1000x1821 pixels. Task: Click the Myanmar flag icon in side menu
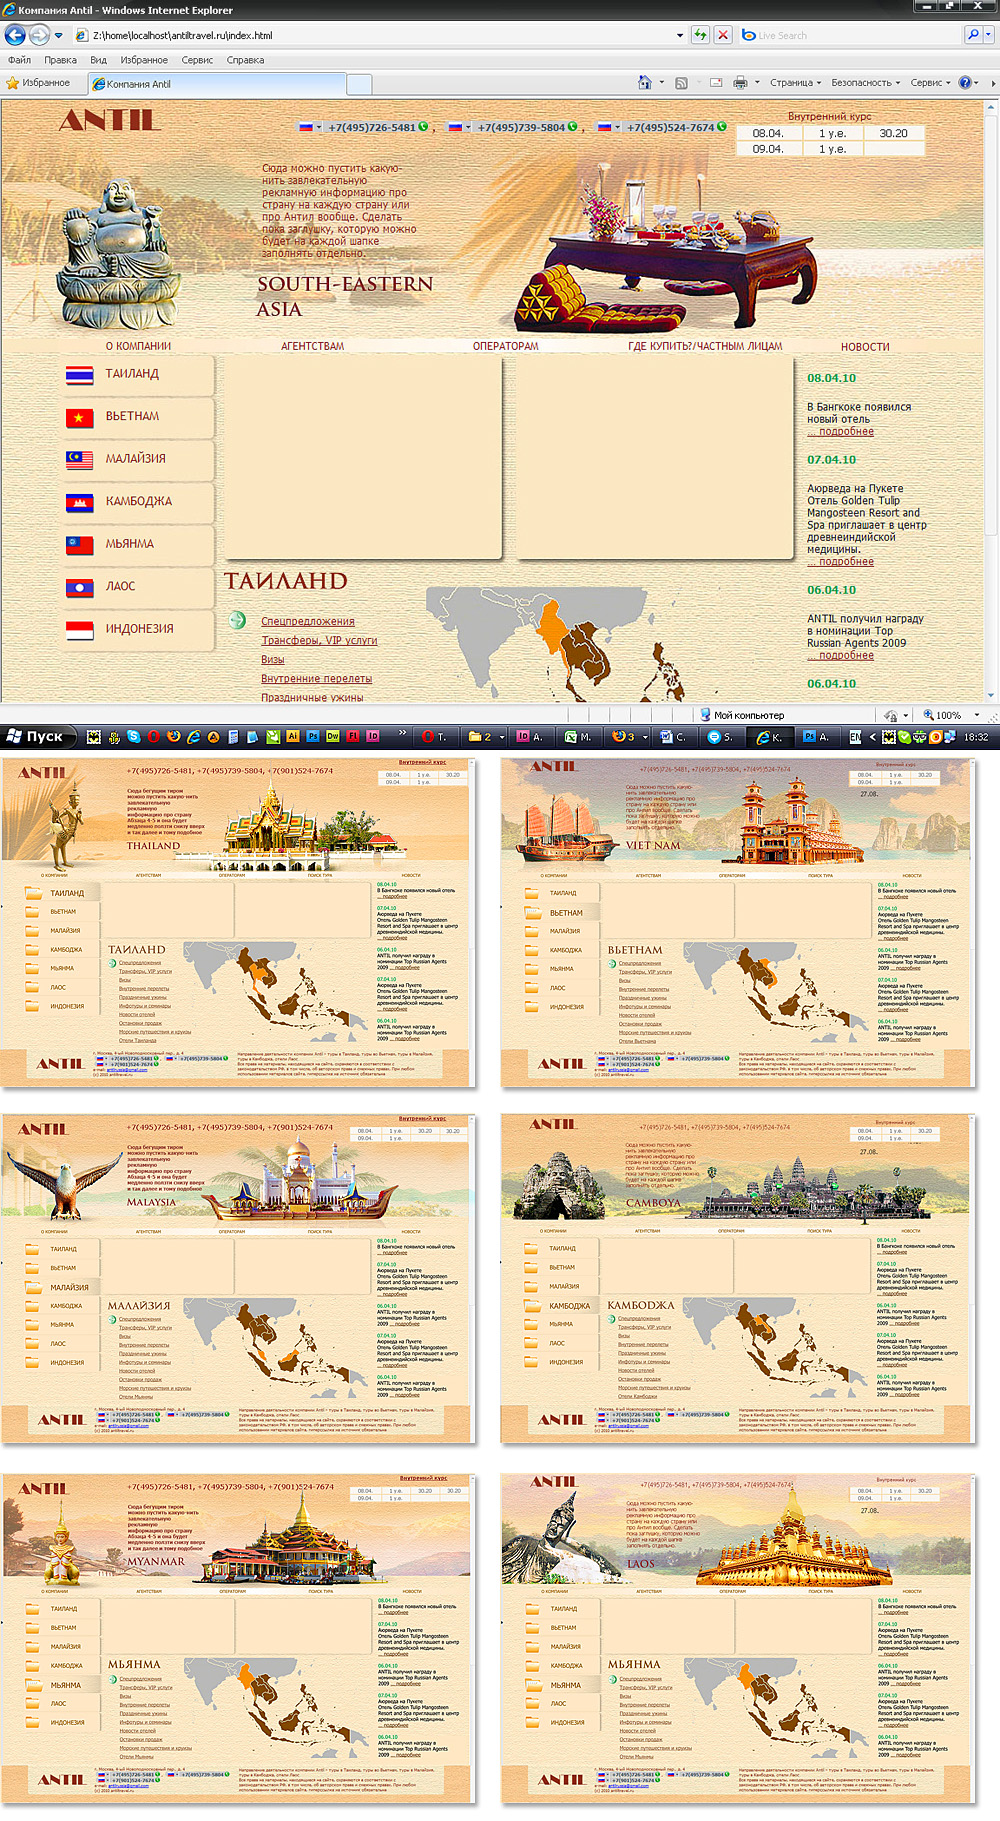point(80,545)
